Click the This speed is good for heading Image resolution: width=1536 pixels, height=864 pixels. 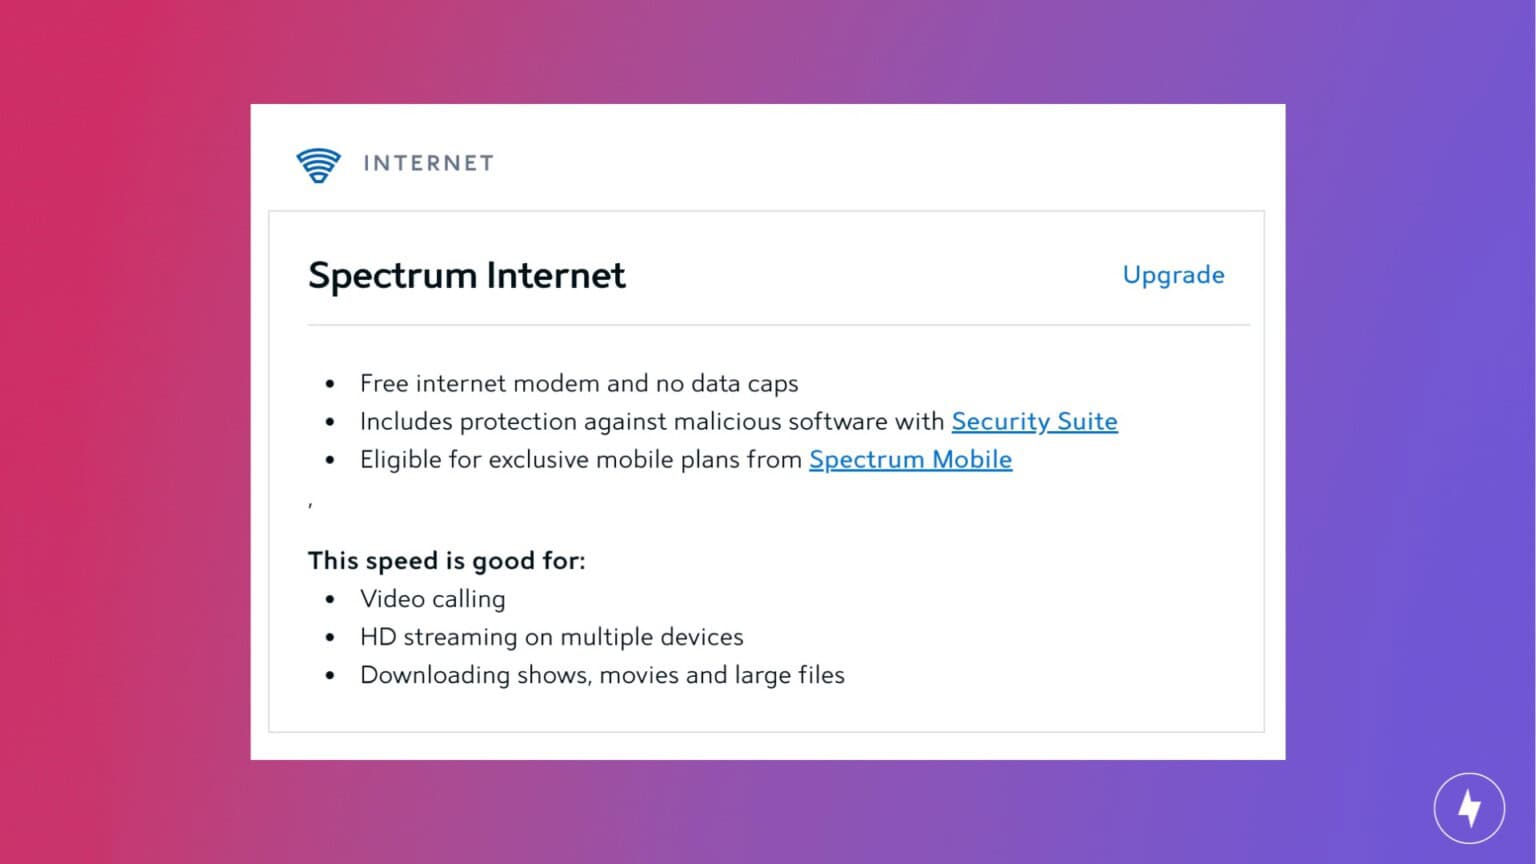point(446,560)
